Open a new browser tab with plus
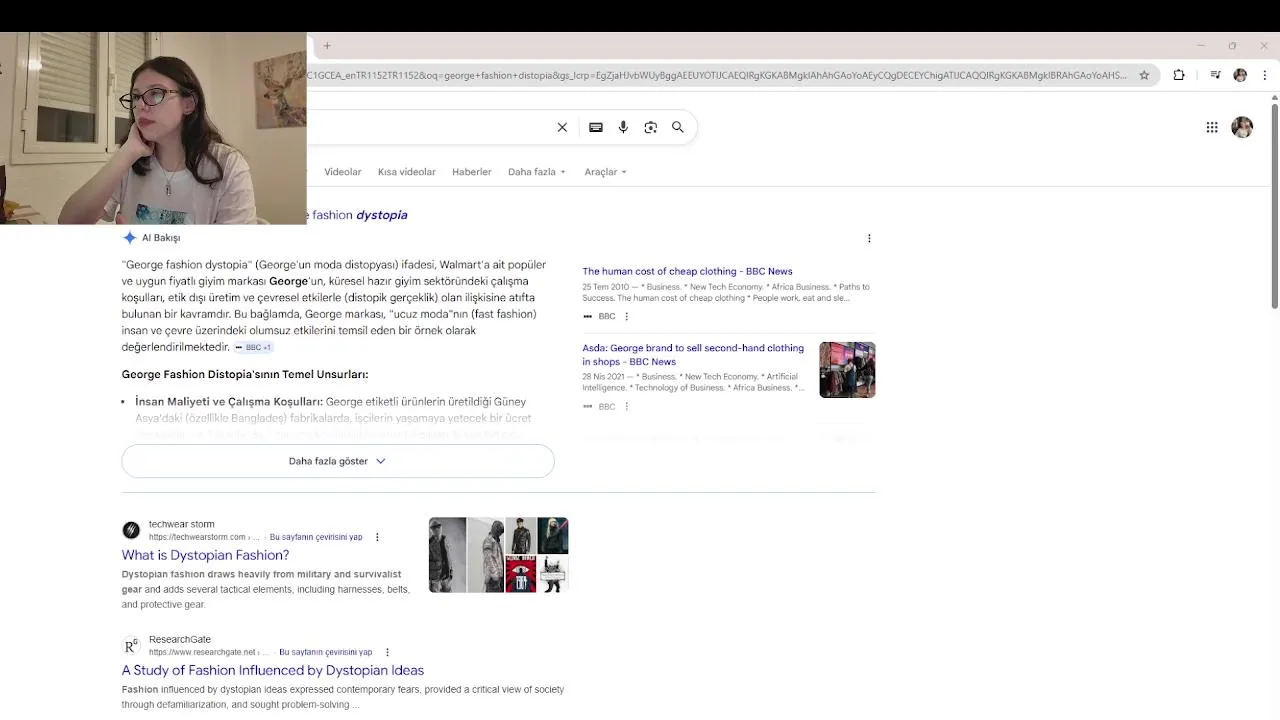1280x720 pixels. click(327, 45)
